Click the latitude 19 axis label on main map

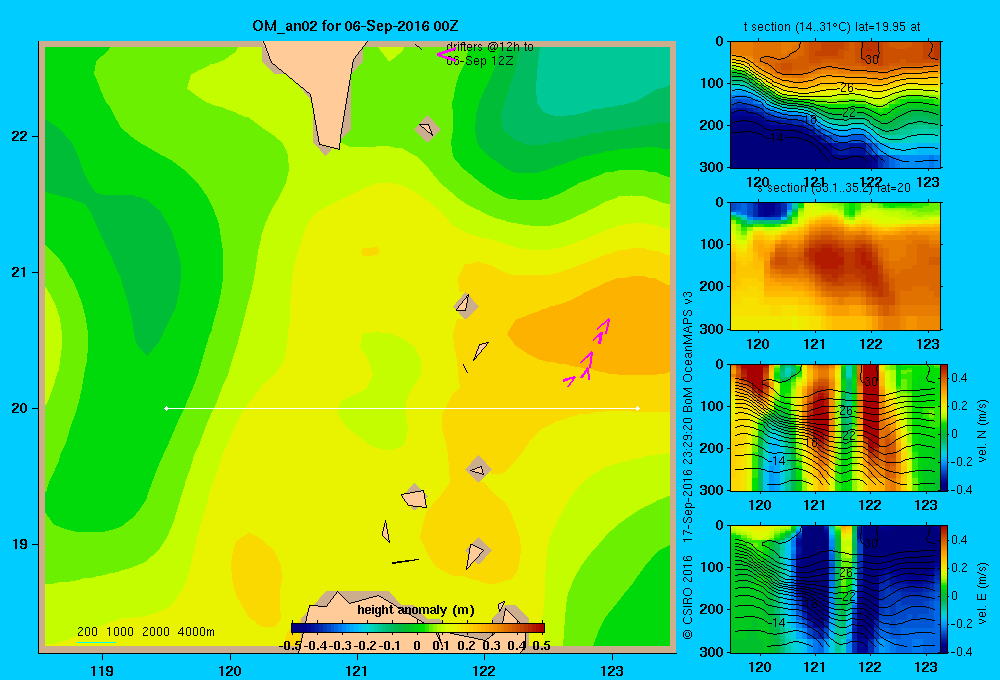(x=20, y=544)
